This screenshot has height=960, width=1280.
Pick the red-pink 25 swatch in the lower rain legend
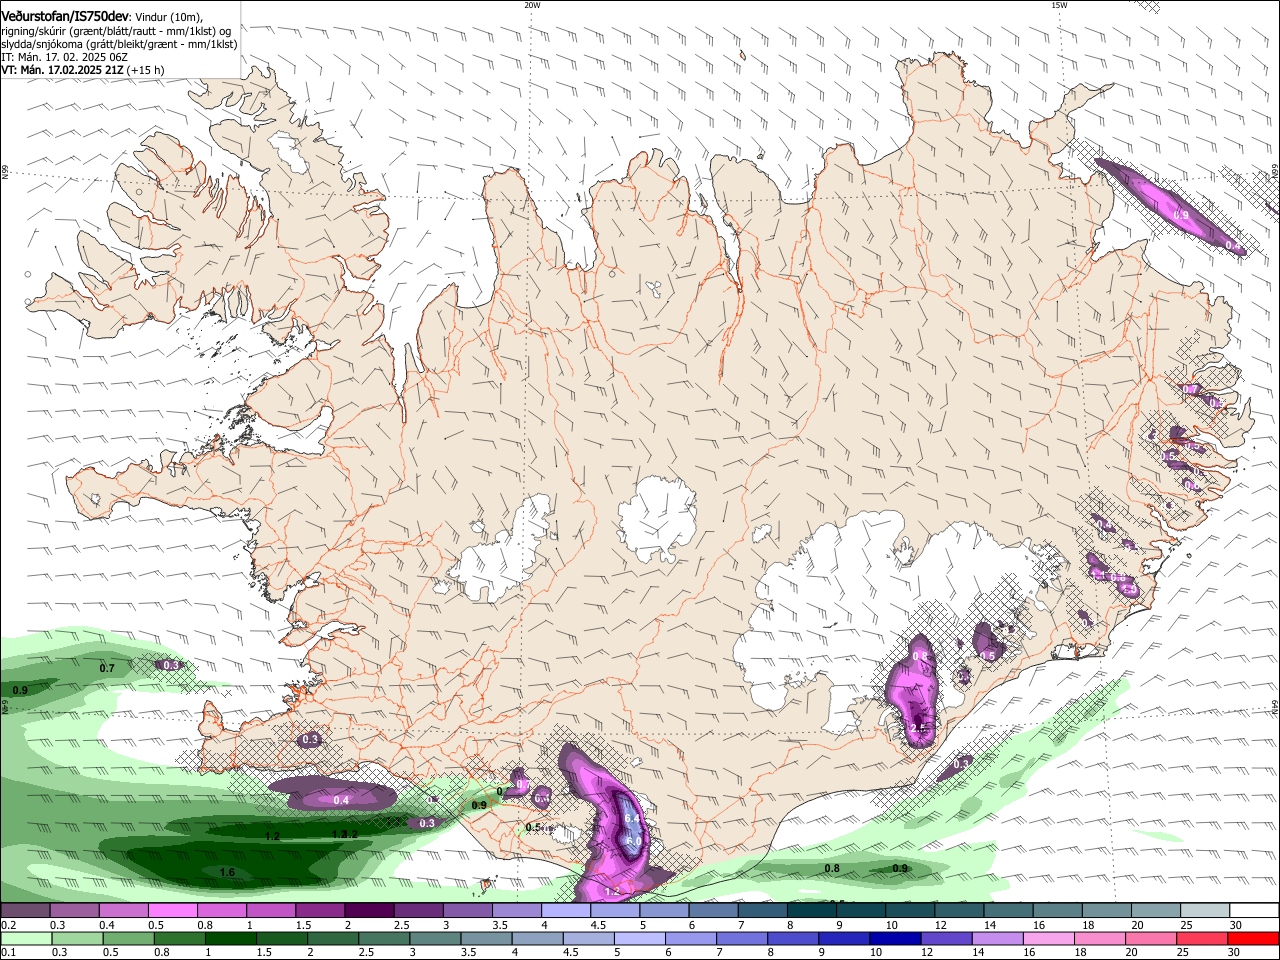coord(1203,938)
